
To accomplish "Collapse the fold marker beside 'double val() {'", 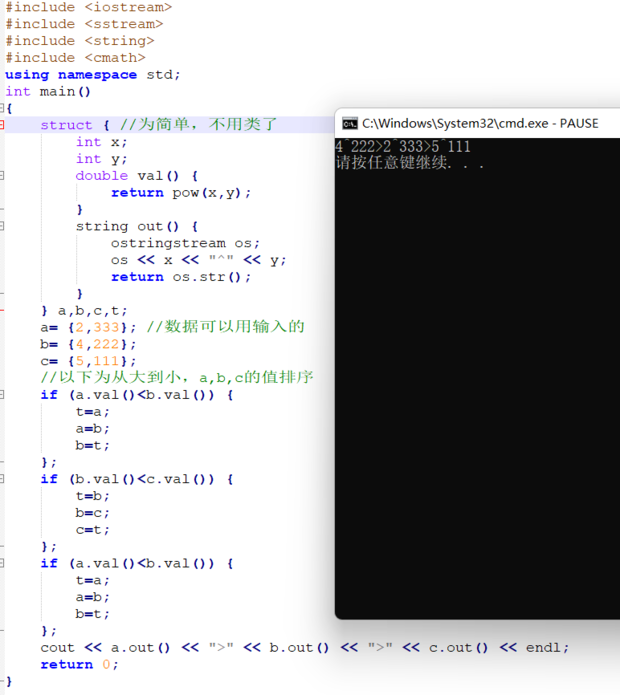I will [x=2, y=176].
